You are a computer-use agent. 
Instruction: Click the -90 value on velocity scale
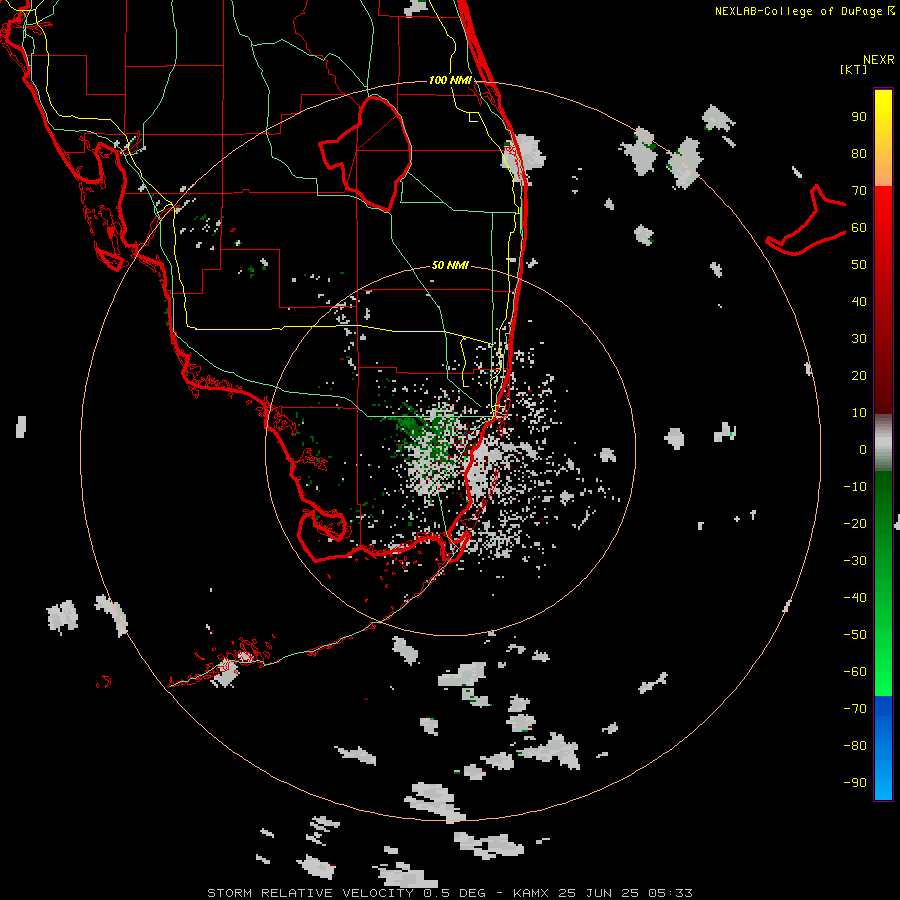(855, 783)
